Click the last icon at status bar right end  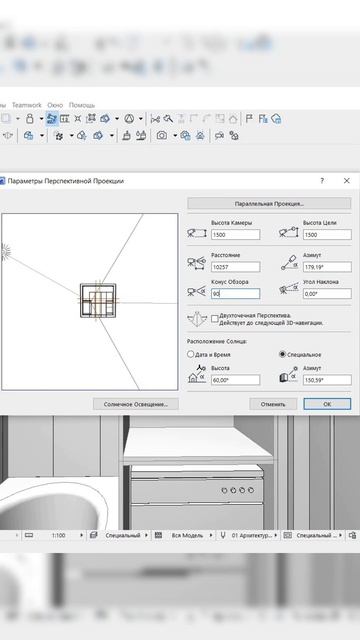[x=352, y=535]
